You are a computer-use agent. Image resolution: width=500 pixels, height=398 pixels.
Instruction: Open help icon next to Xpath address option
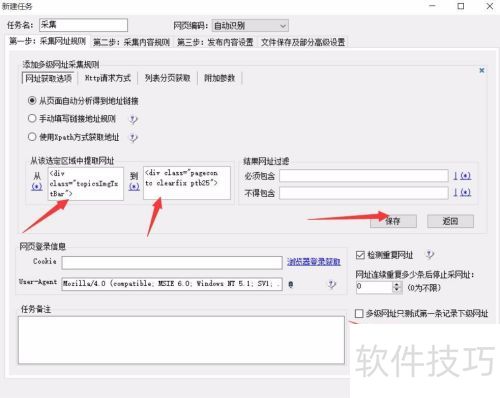(x=133, y=137)
